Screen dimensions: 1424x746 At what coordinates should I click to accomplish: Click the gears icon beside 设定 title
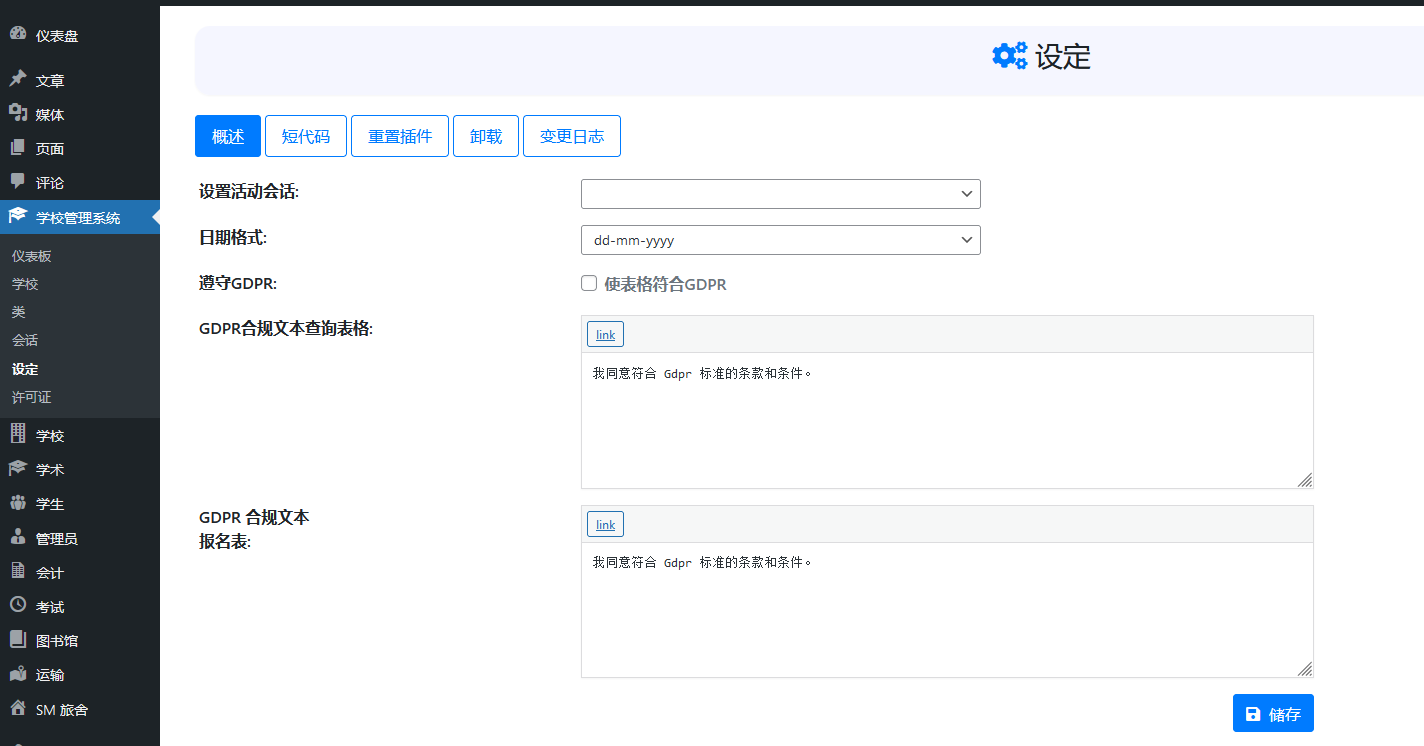(1009, 56)
